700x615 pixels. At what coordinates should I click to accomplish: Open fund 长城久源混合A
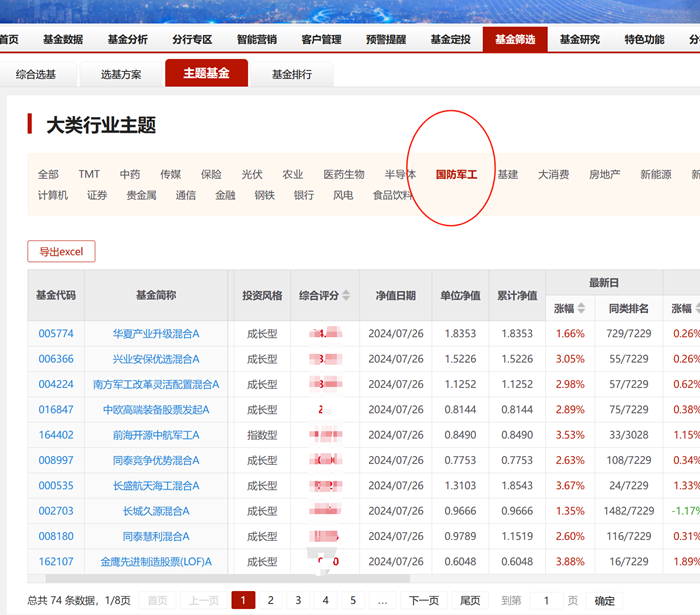pos(156,511)
